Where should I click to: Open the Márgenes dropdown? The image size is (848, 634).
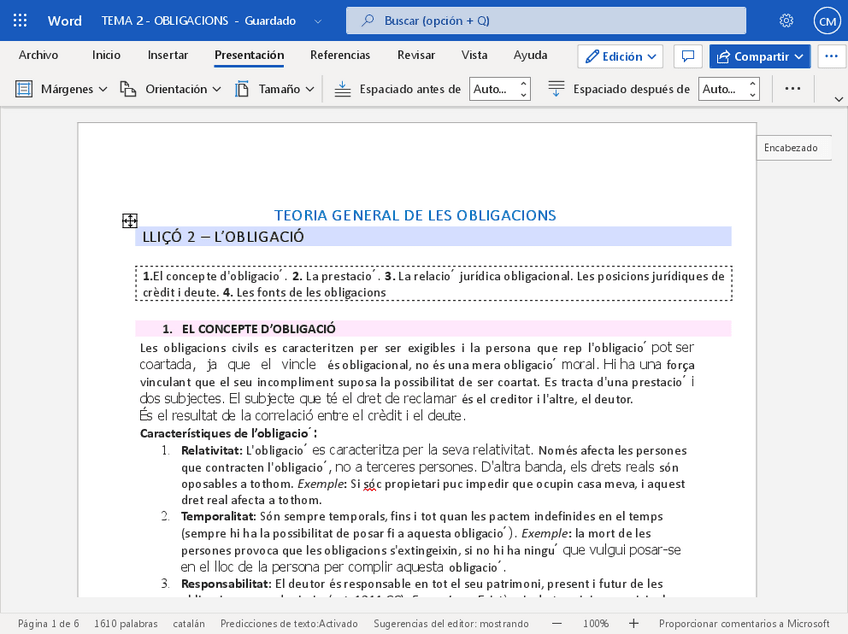point(62,89)
